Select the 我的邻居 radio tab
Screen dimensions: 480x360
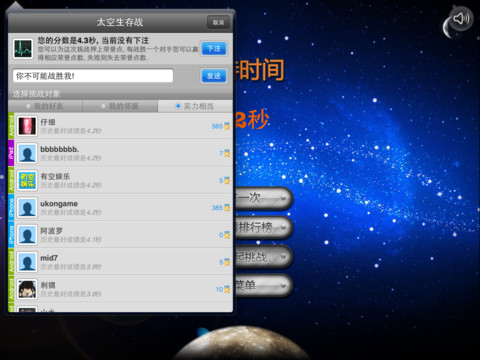tap(120, 106)
